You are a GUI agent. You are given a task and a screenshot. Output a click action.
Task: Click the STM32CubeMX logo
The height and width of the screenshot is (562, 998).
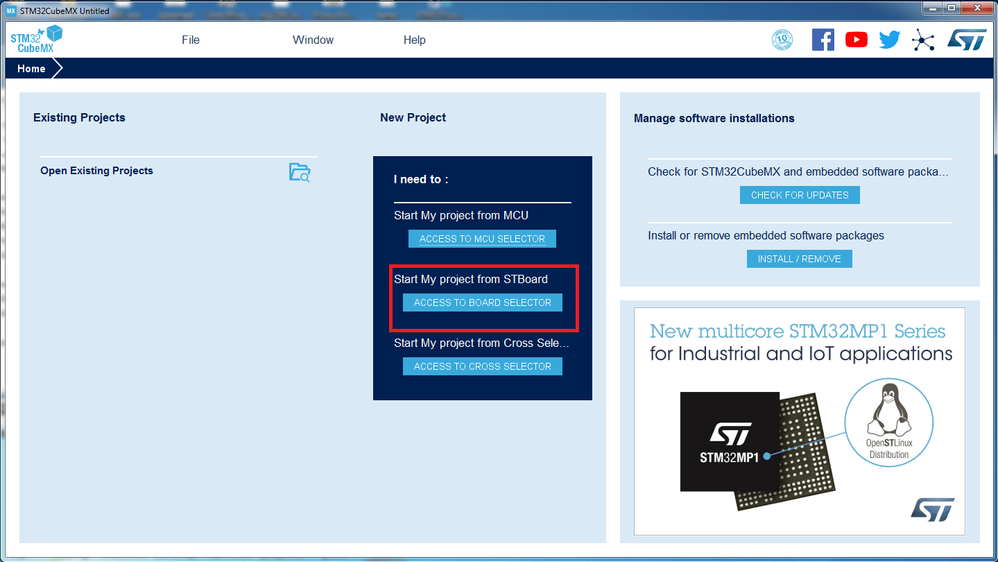[36, 39]
